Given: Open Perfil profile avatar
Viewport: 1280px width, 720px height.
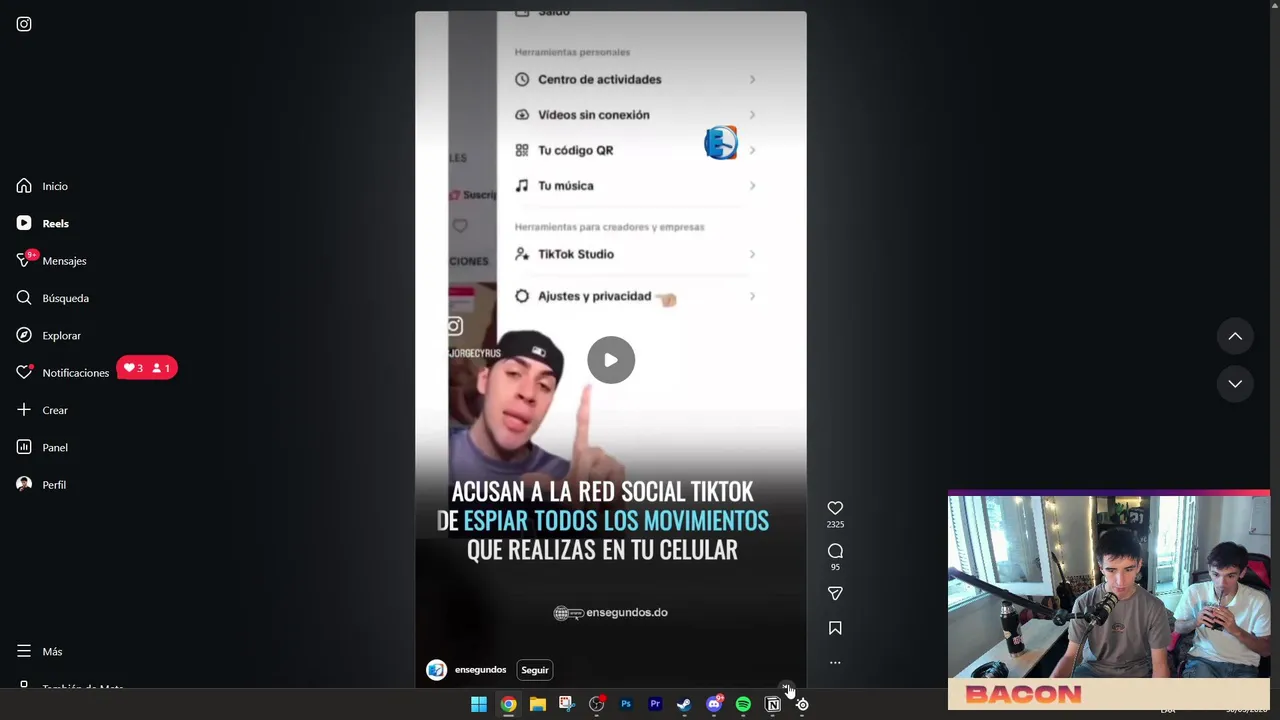Looking at the screenshot, I should tap(24, 484).
